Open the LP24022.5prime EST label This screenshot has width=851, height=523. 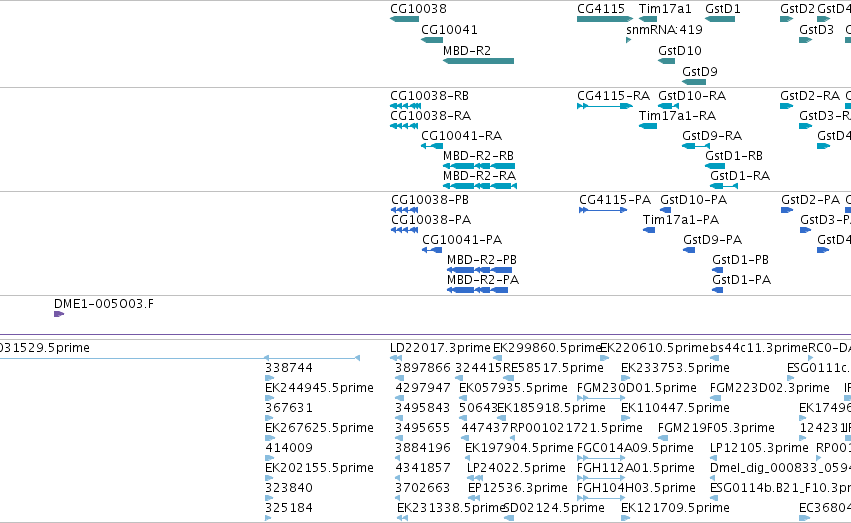[516, 468]
